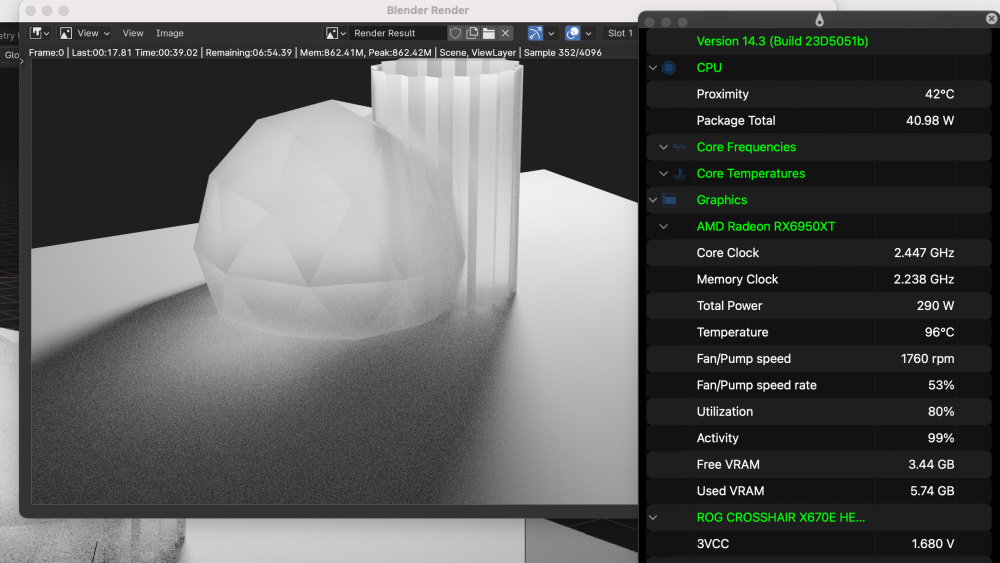Click the Activity row label
The width and height of the screenshot is (1000, 563).
(x=717, y=438)
